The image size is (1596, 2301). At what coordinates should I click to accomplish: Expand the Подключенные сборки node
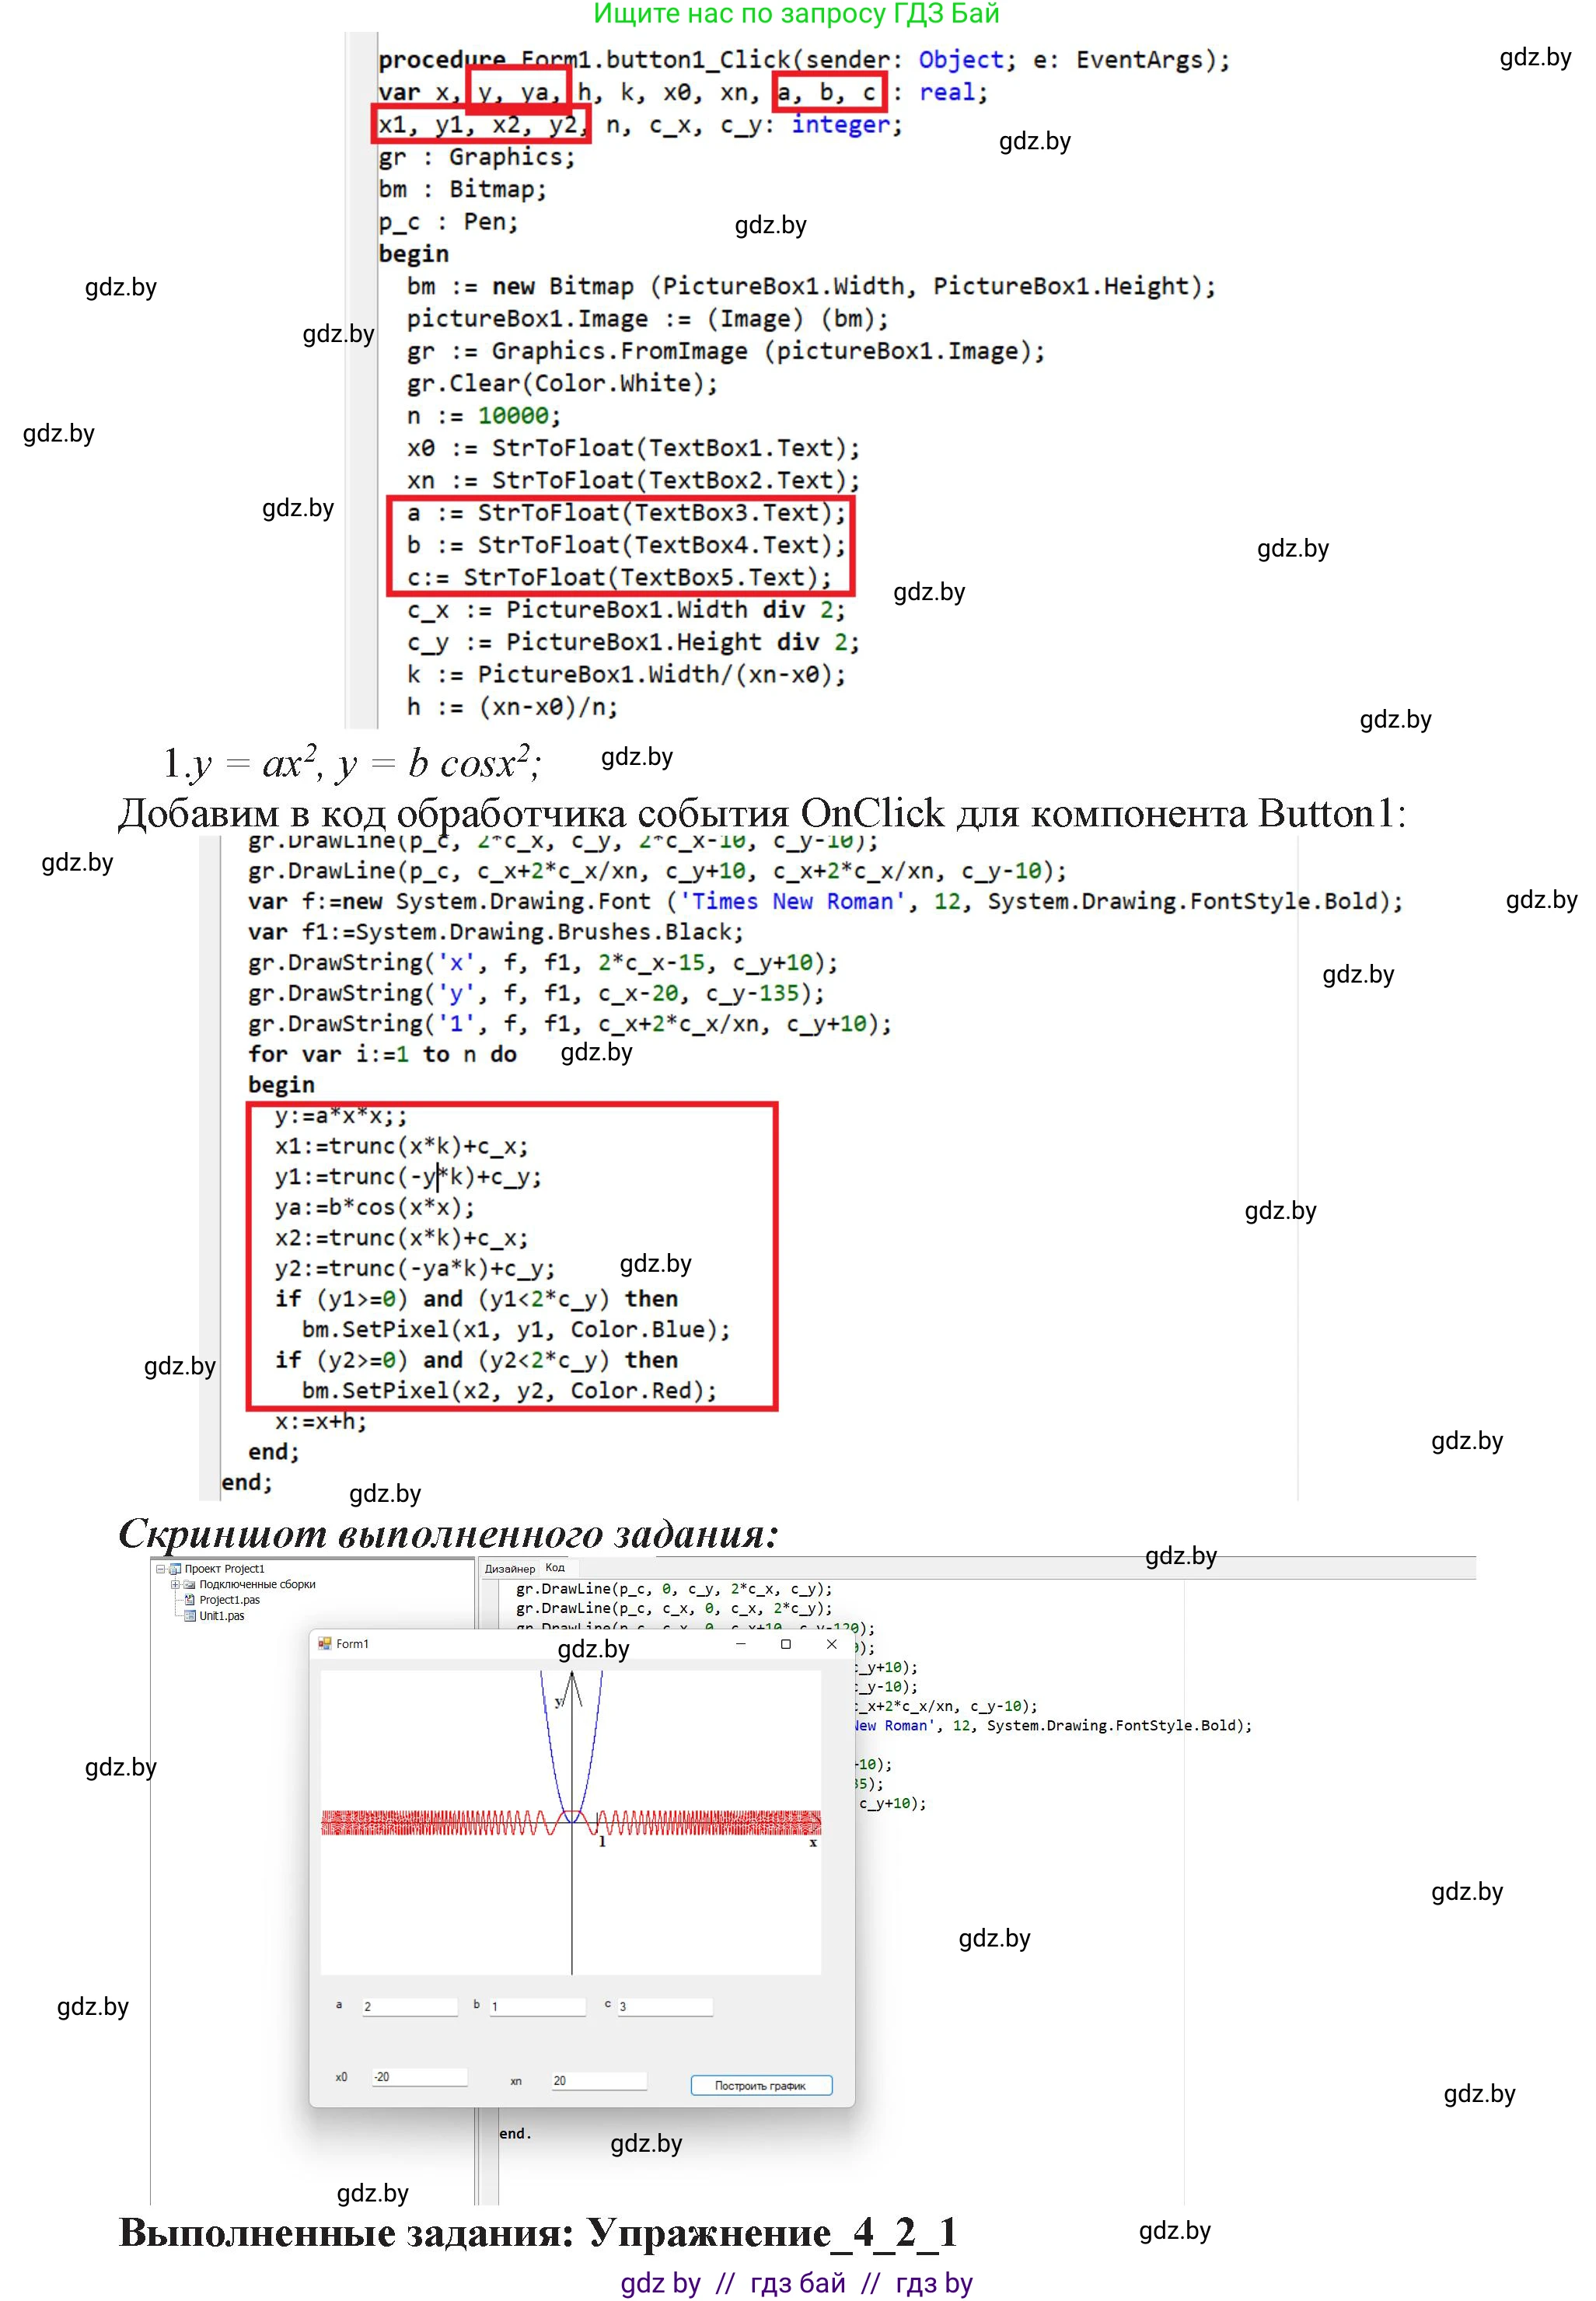tap(175, 1584)
